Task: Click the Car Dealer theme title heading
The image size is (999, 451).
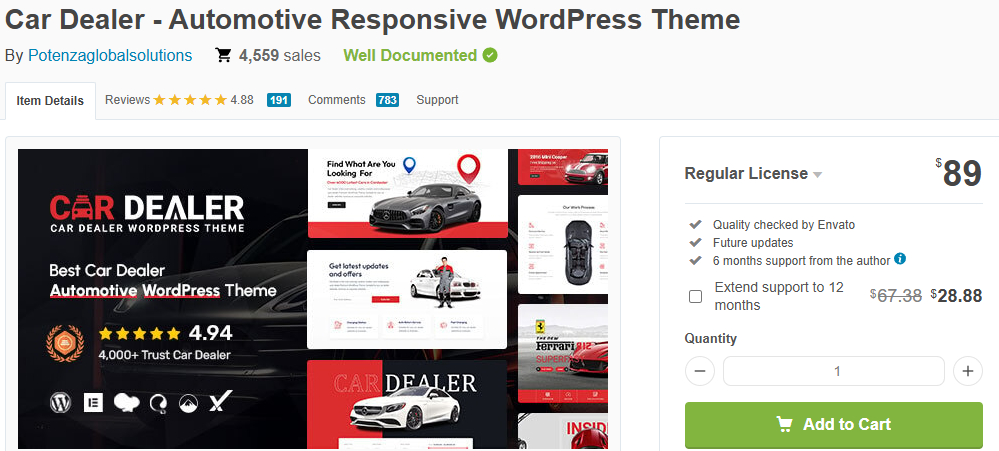Action: pyautogui.click(x=372, y=20)
